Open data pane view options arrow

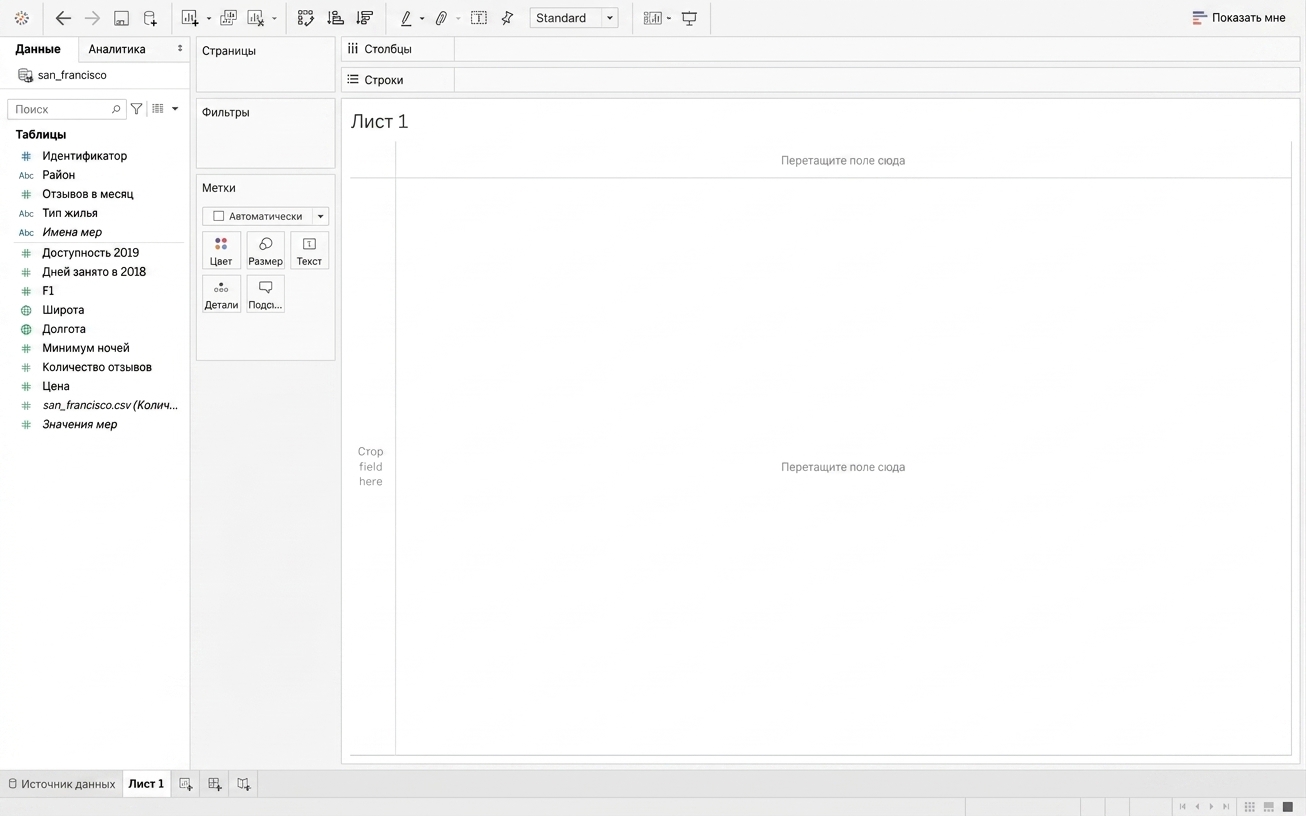point(175,109)
